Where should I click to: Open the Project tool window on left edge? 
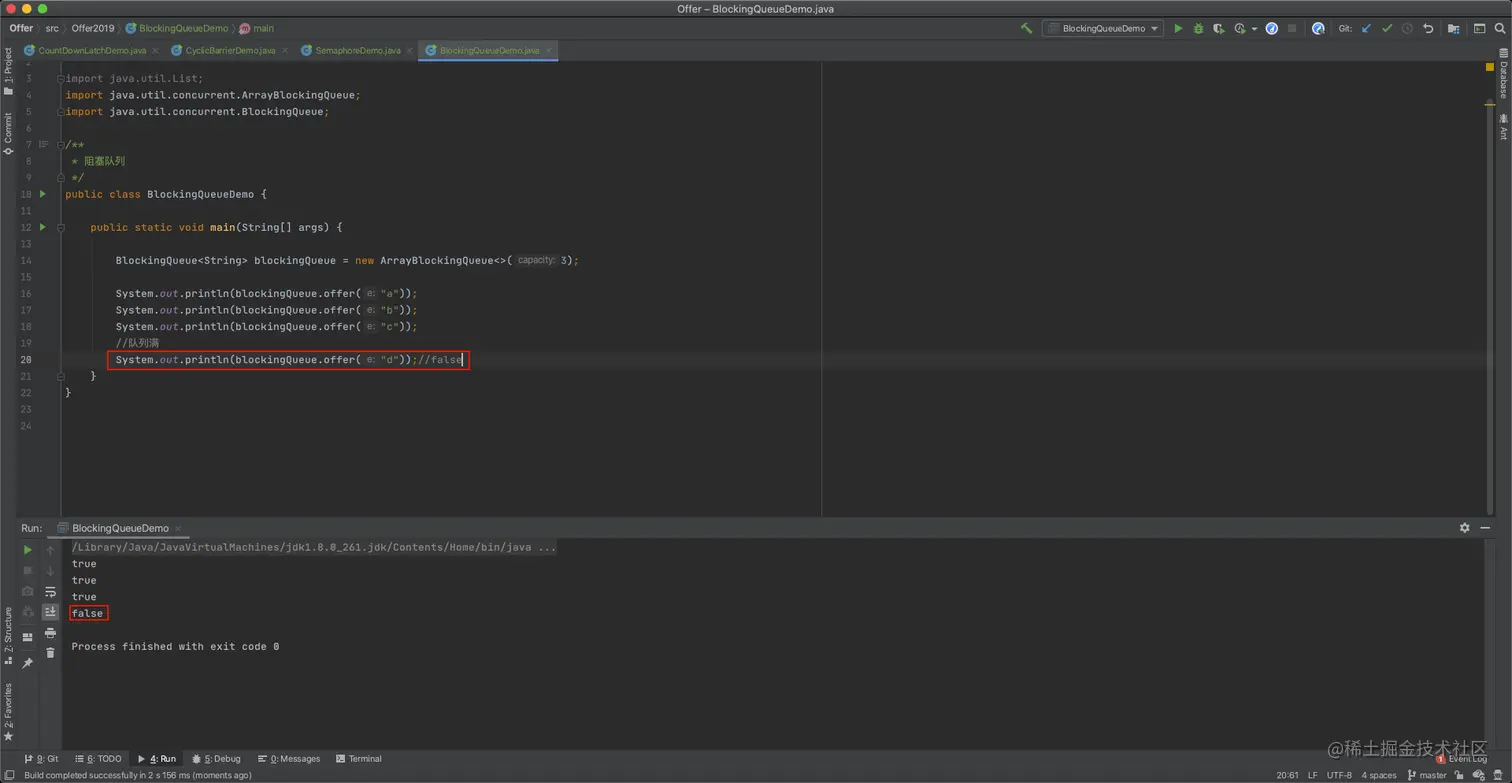(8, 70)
